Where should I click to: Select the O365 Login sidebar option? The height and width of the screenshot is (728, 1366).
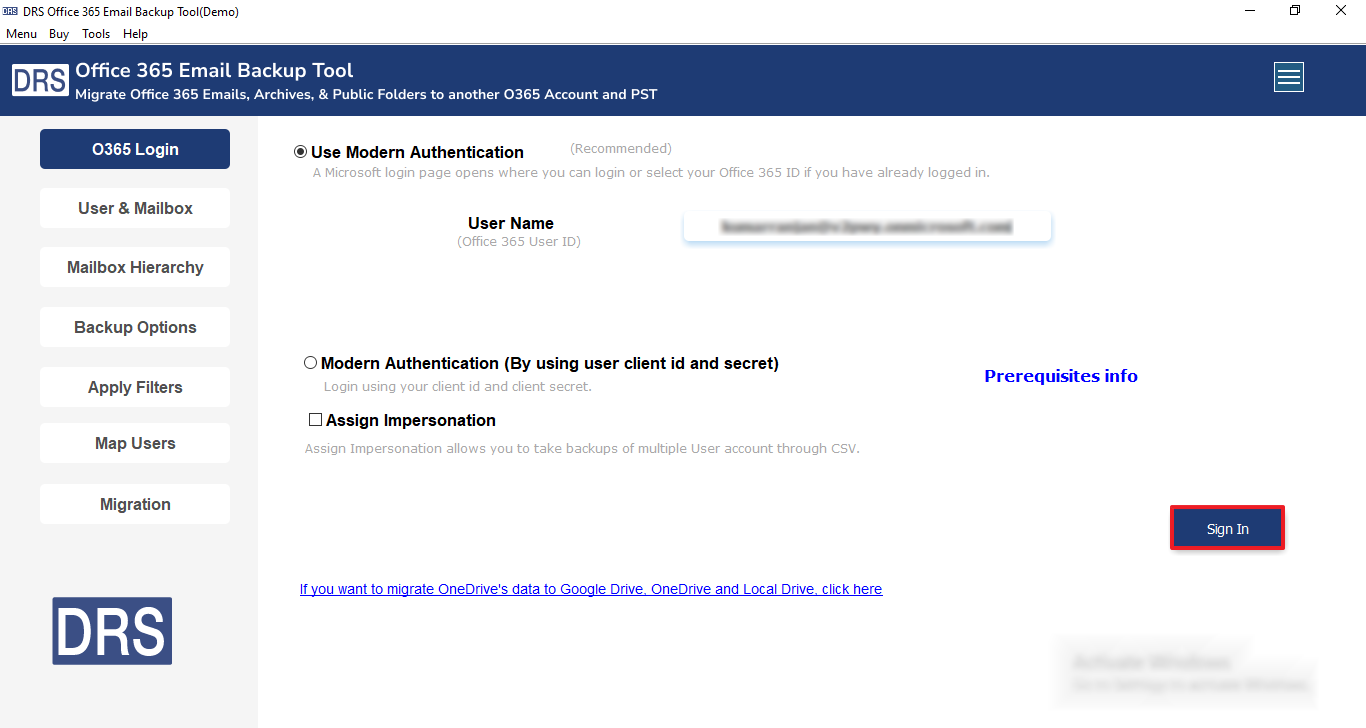click(x=134, y=148)
